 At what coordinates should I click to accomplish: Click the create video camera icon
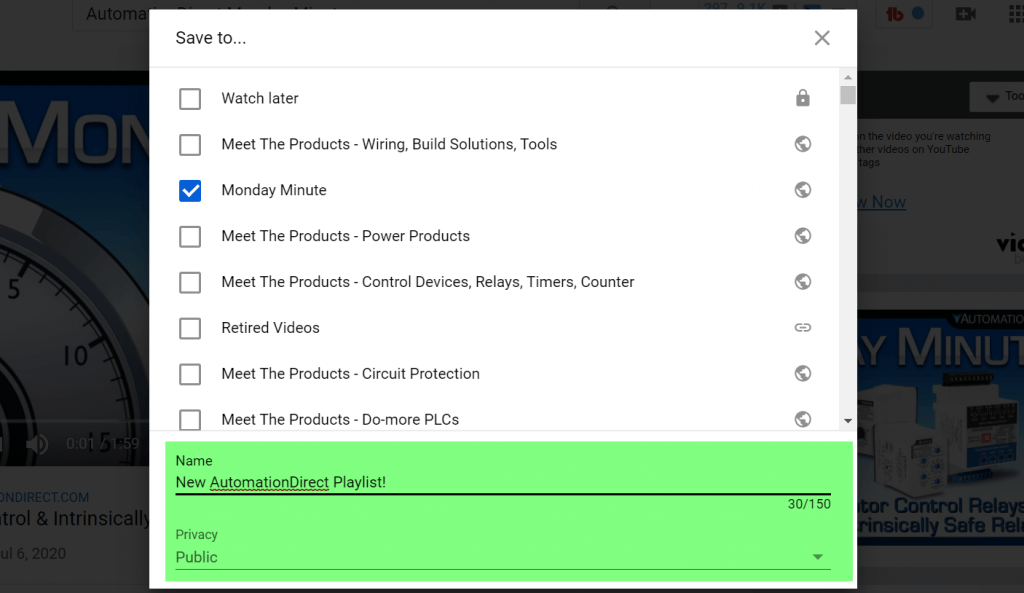pyautogui.click(x=965, y=14)
